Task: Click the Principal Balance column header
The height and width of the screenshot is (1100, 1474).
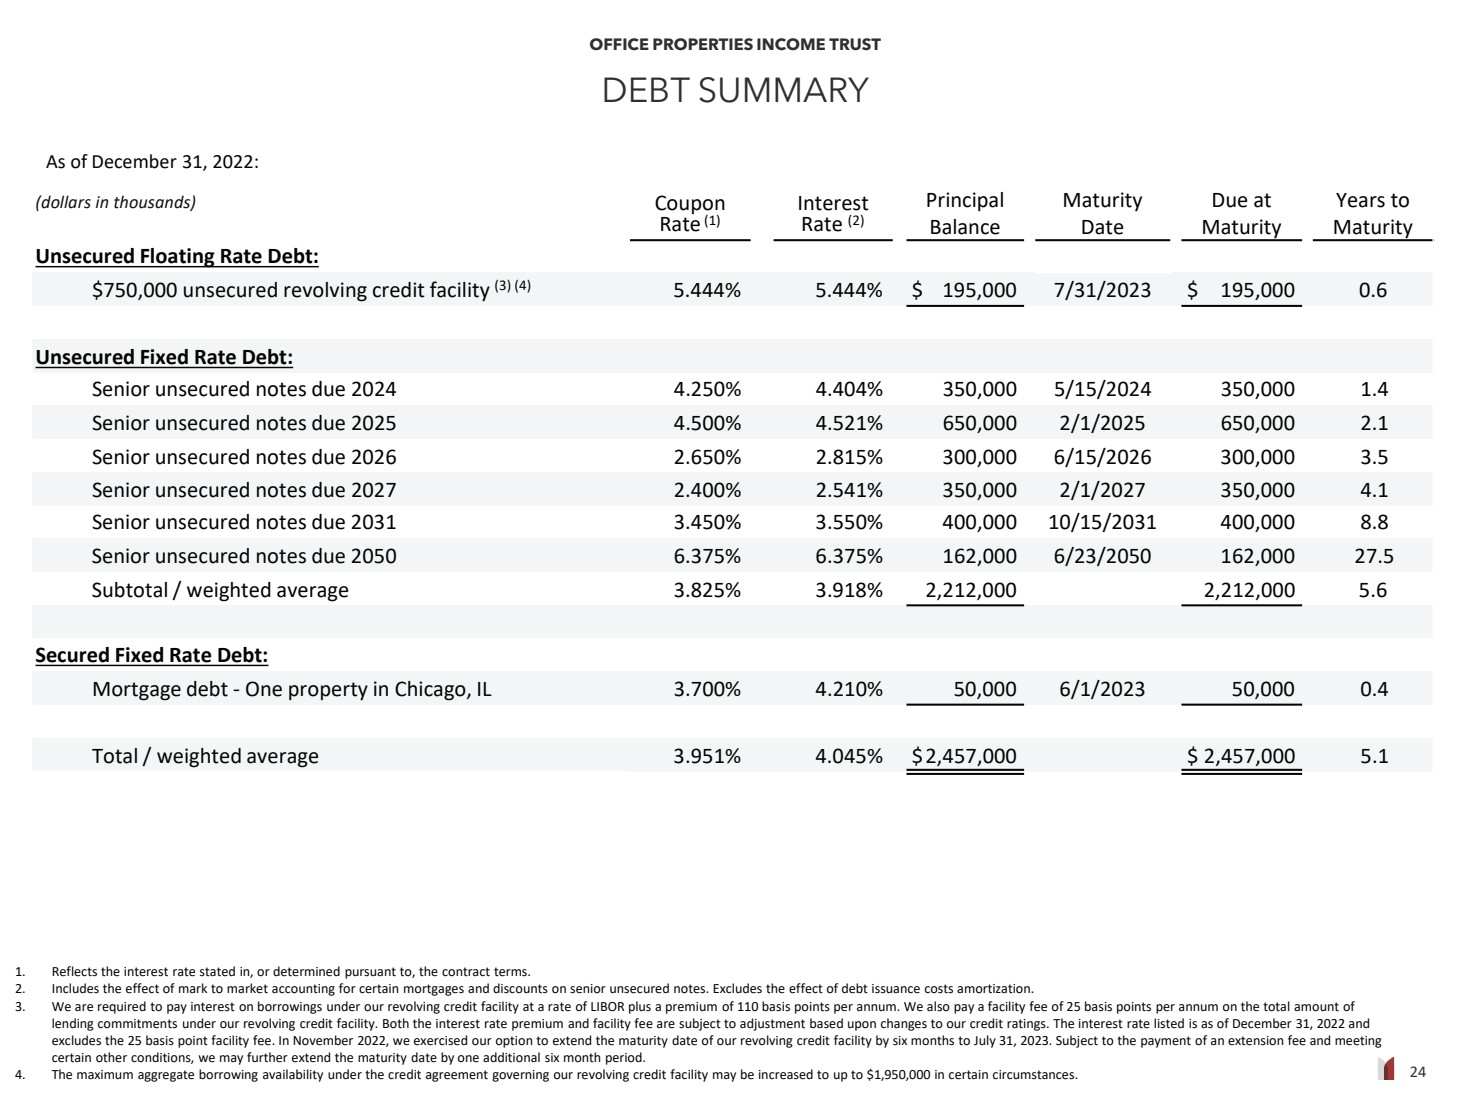Action: [x=965, y=214]
